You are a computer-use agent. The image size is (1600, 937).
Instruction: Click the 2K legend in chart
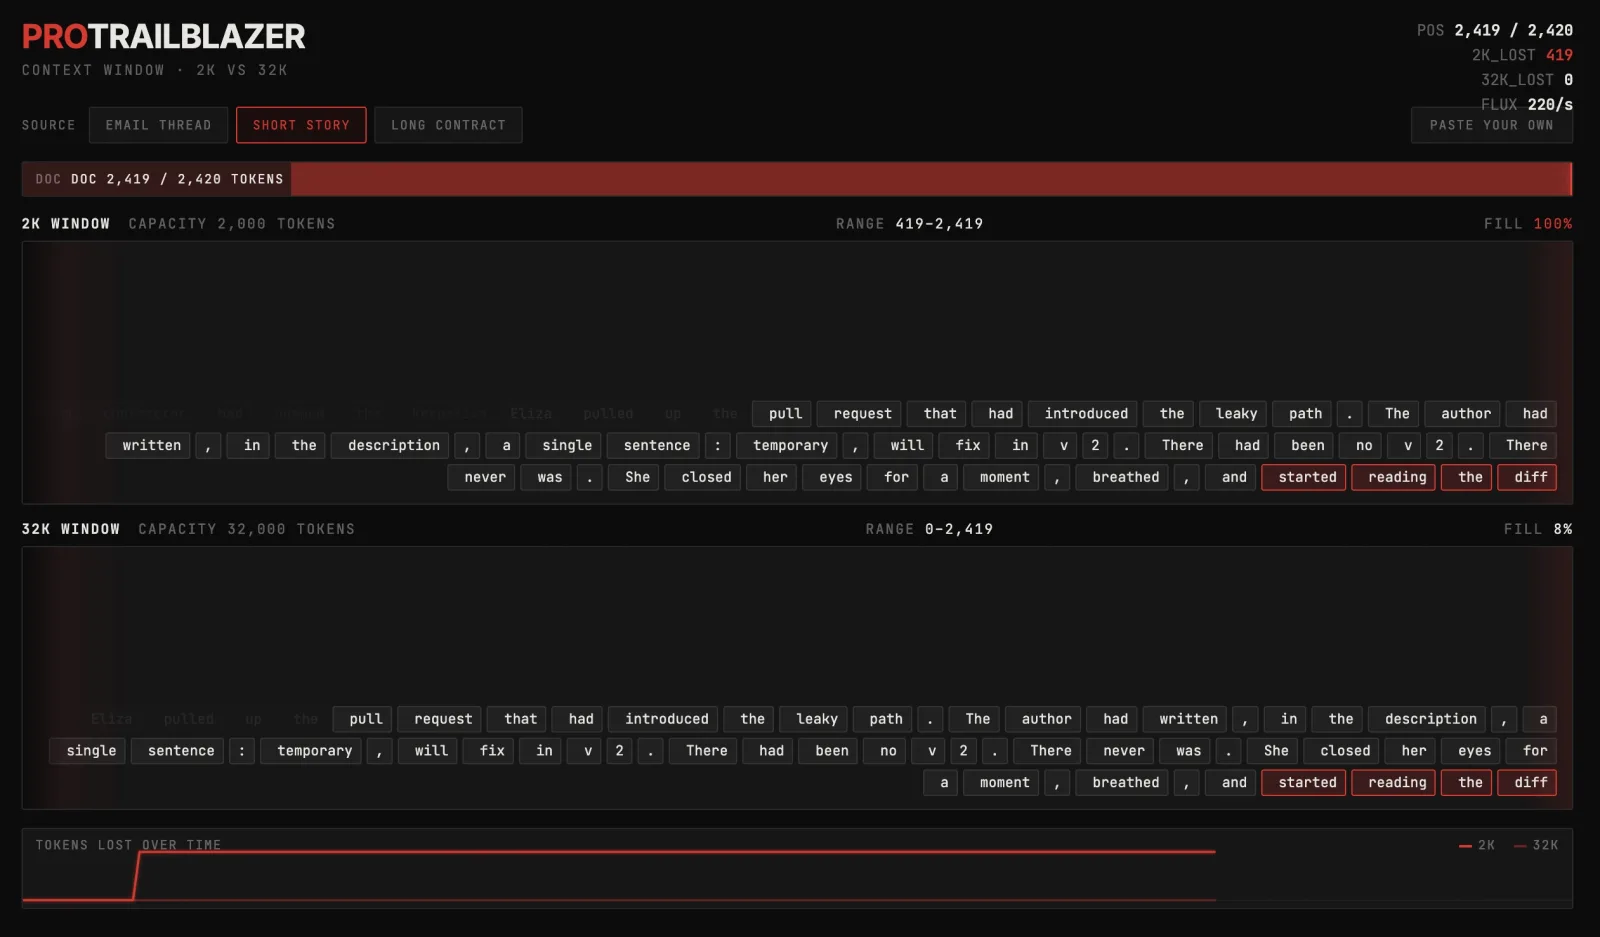1477,845
